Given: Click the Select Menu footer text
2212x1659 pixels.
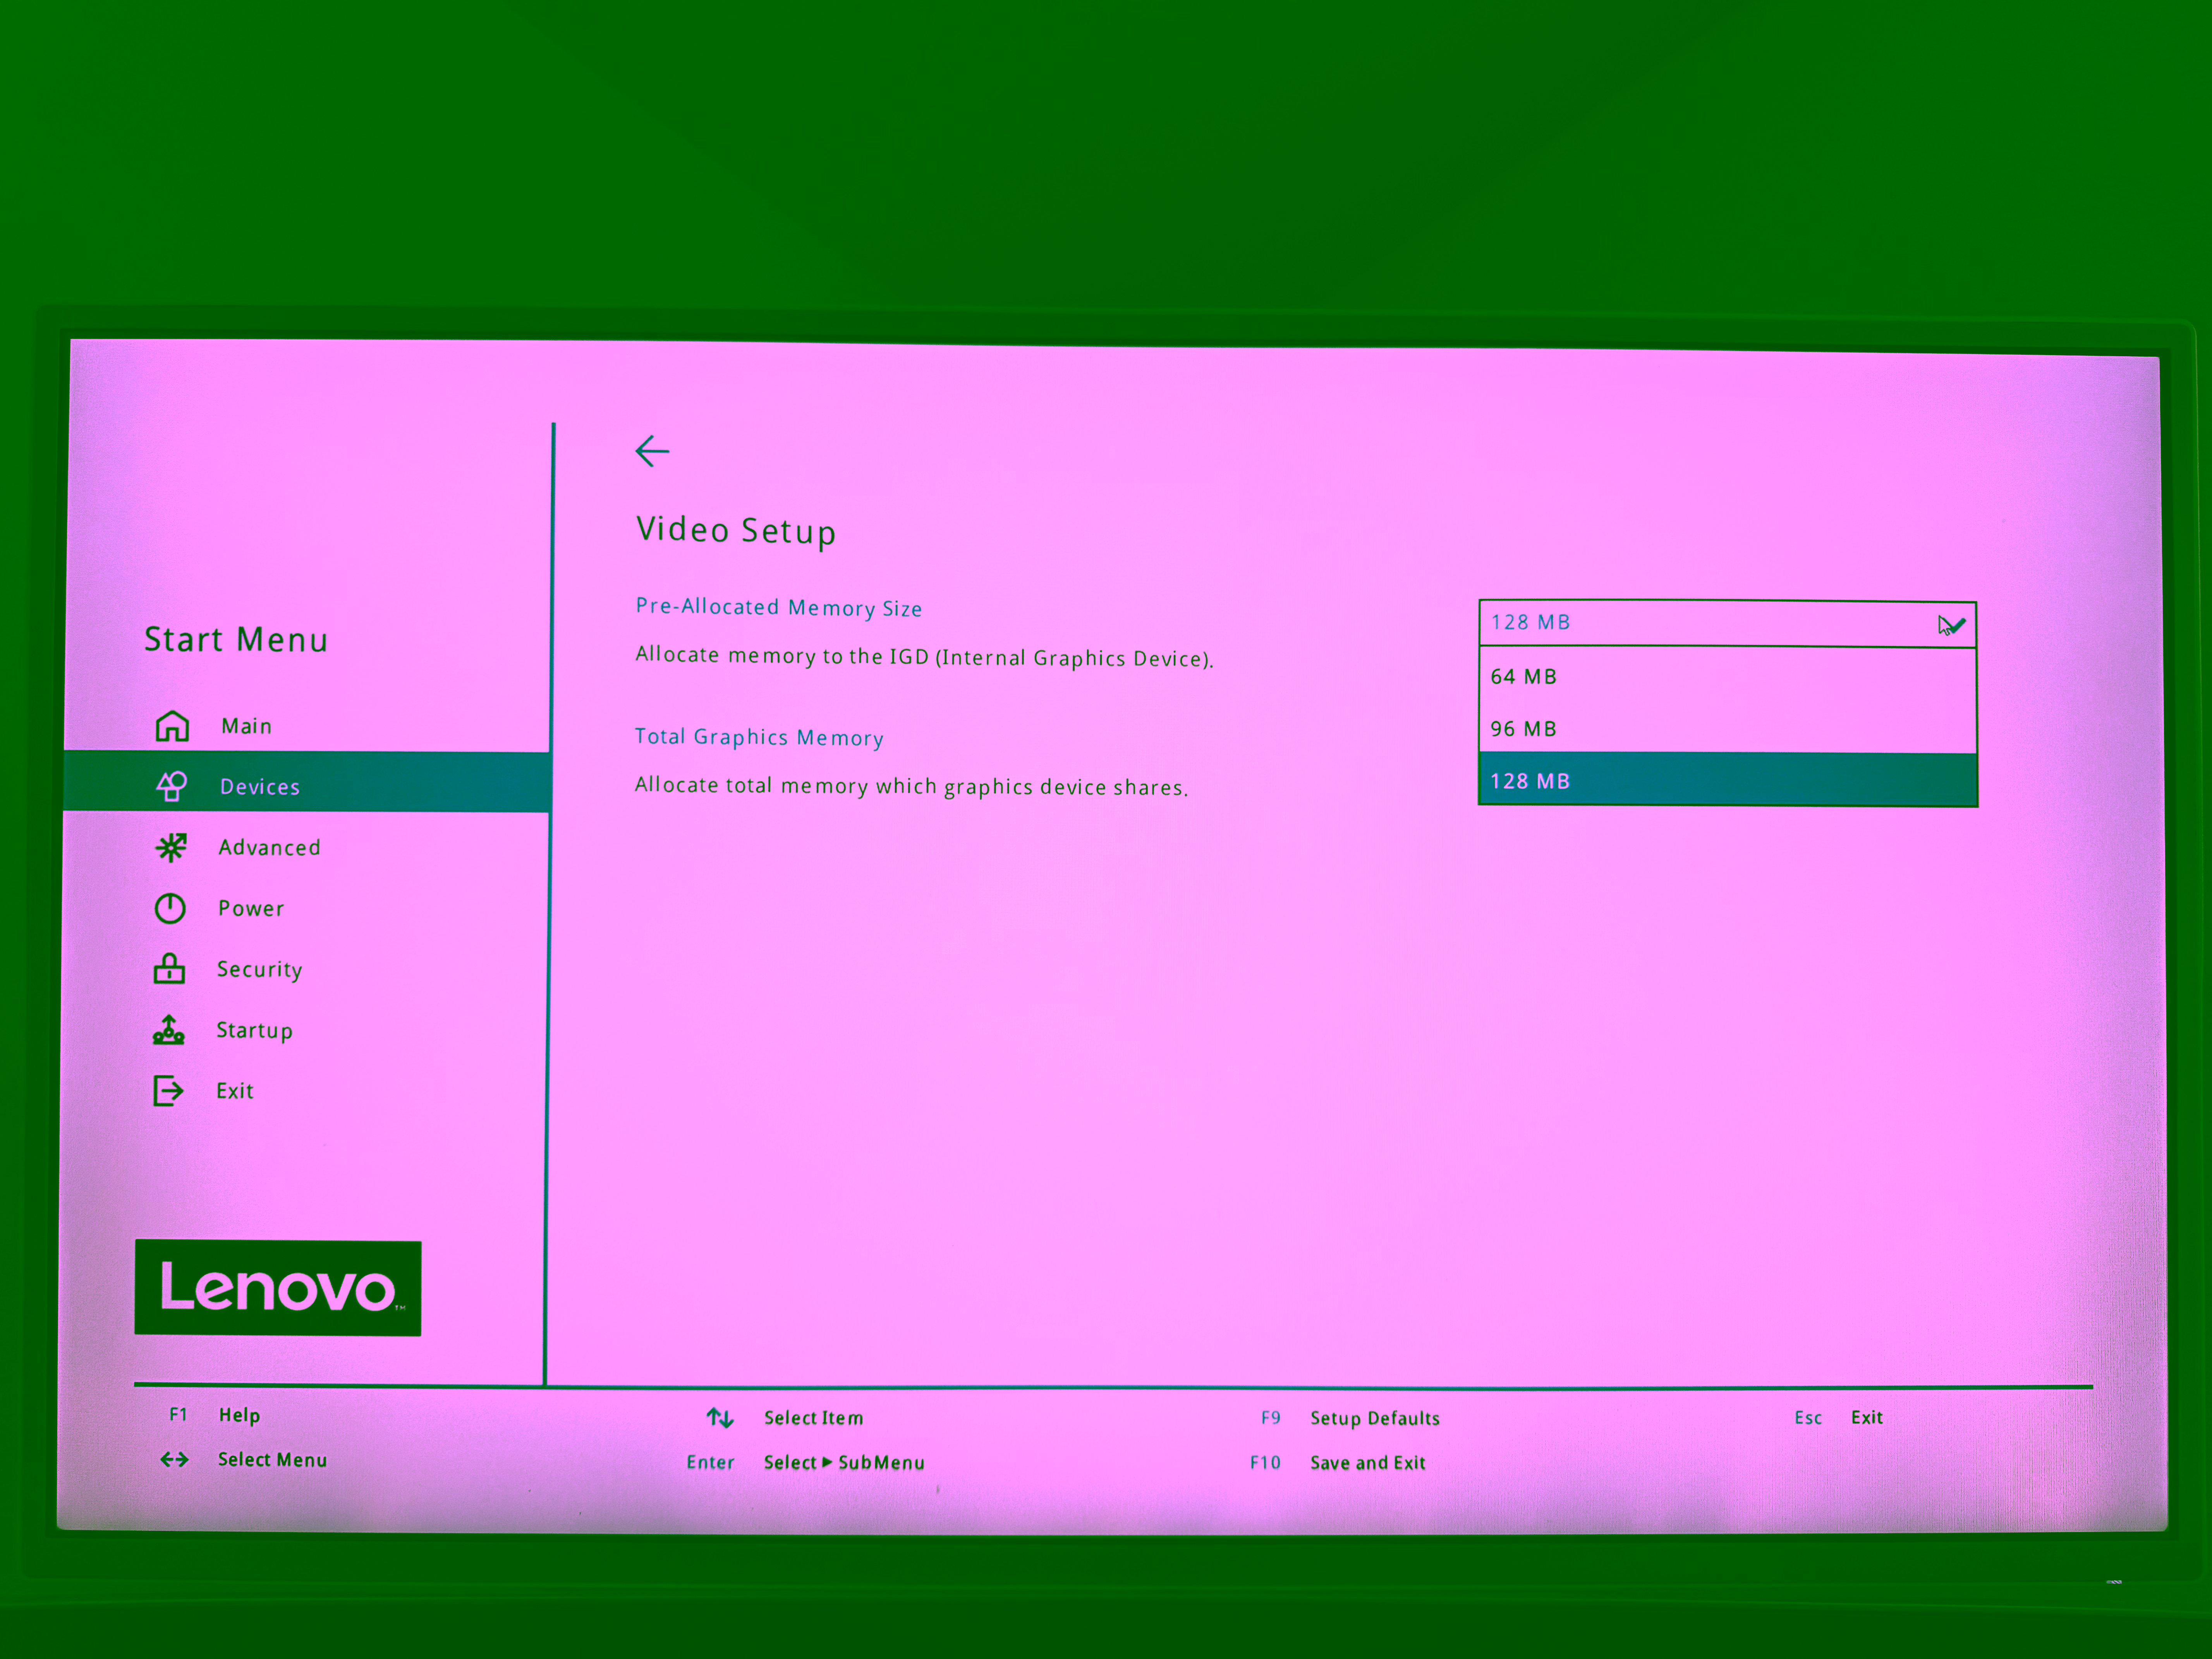Looking at the screenshot, I should (272, 1460).
